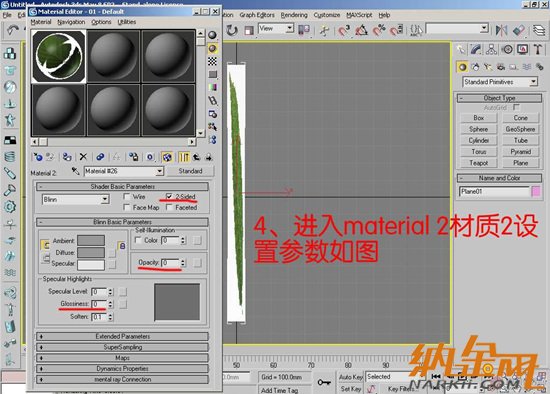The image size is (550, 394).
Task: Click the key lock selection icon
Action: pos(323,382)
